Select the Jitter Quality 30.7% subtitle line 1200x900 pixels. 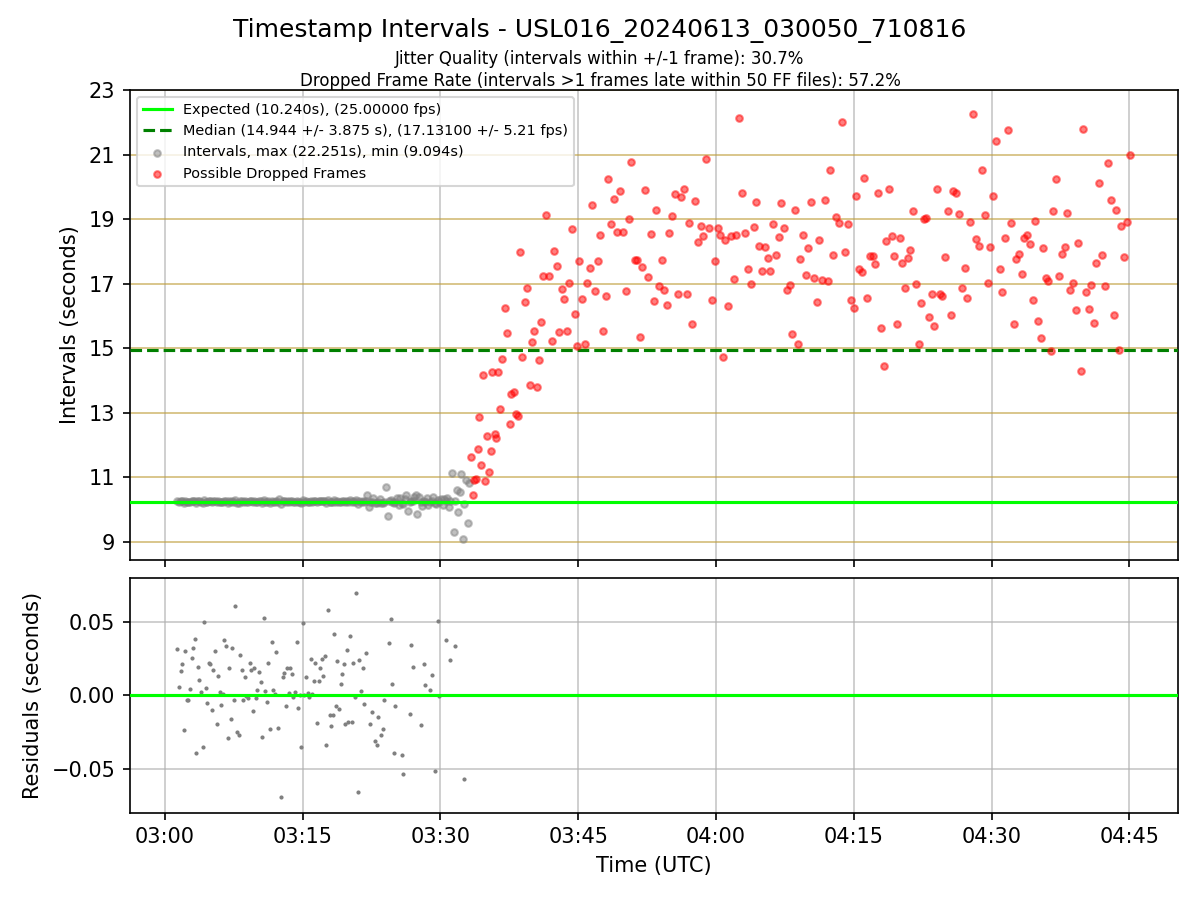[599, 58]
